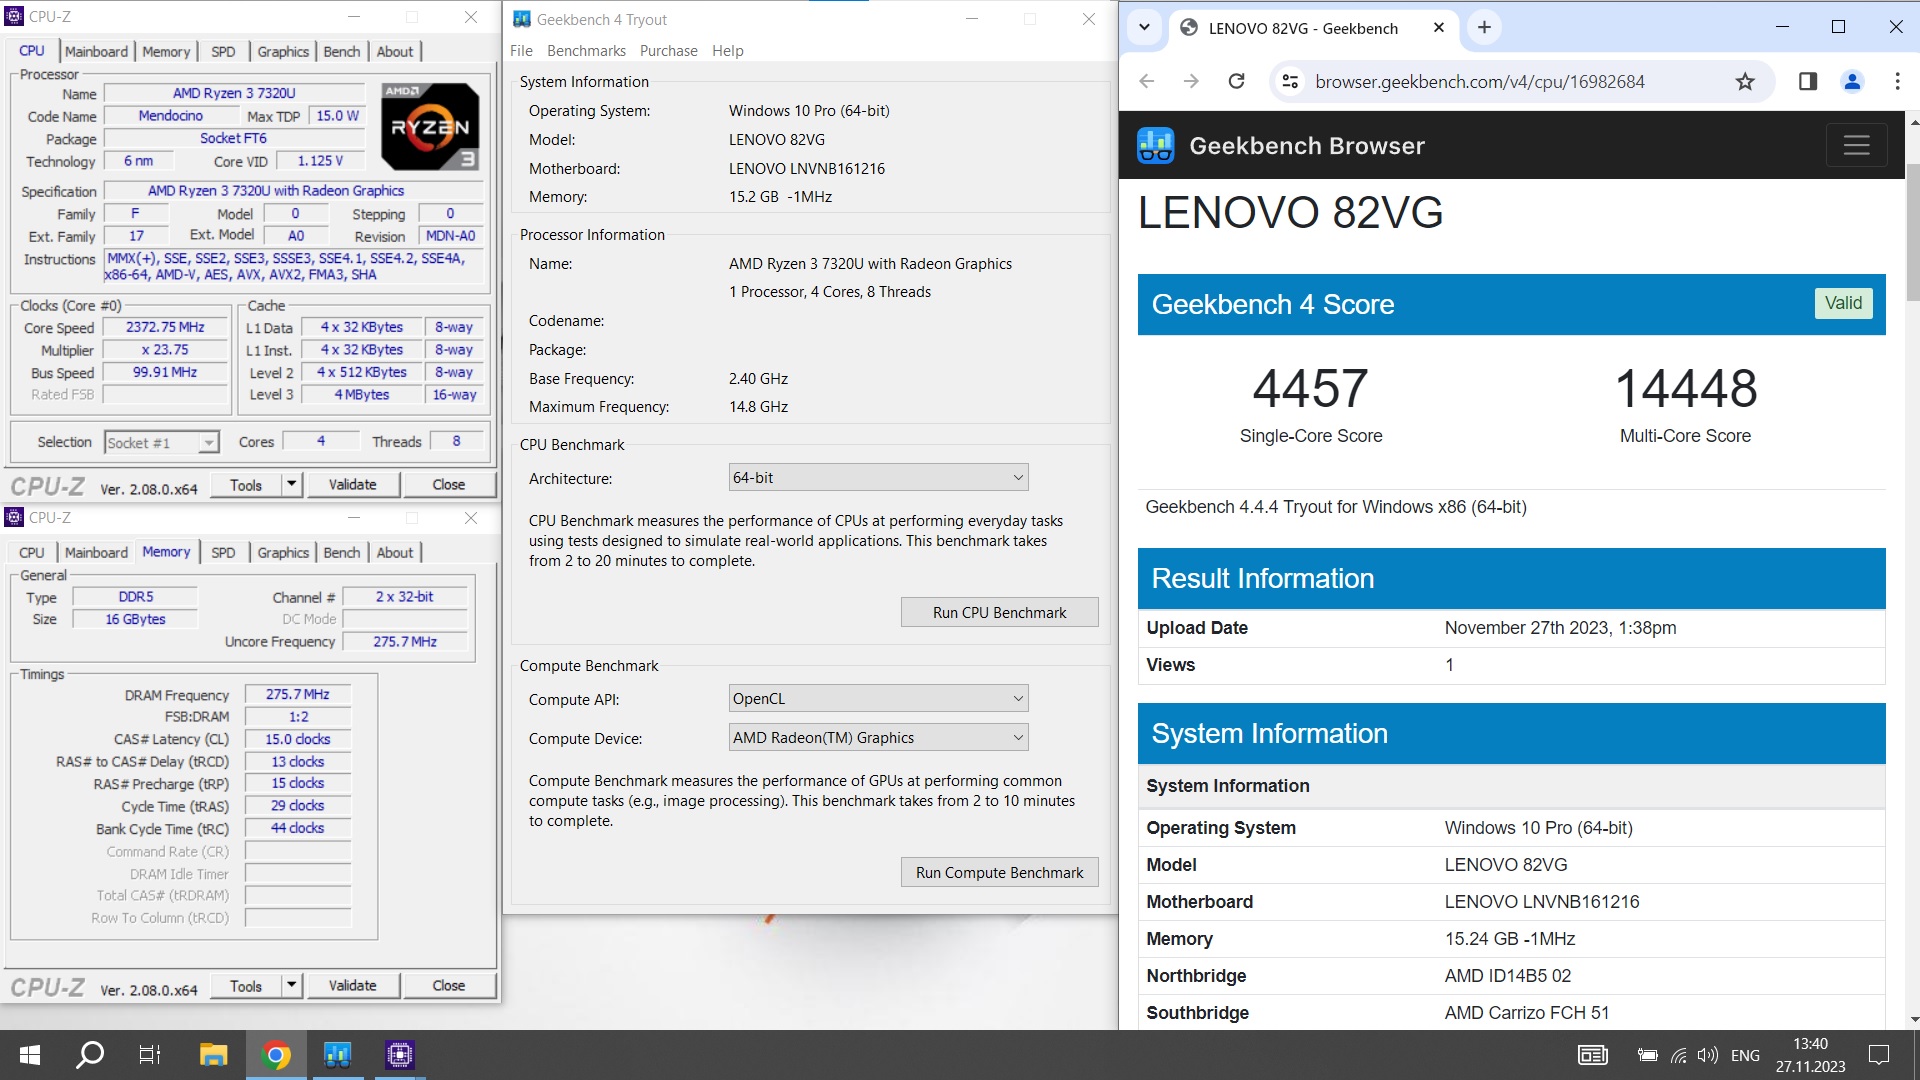1920x1080 pixels.
Task: Click the volume icon in system tray
Action: click(x=1708, y=1055)
